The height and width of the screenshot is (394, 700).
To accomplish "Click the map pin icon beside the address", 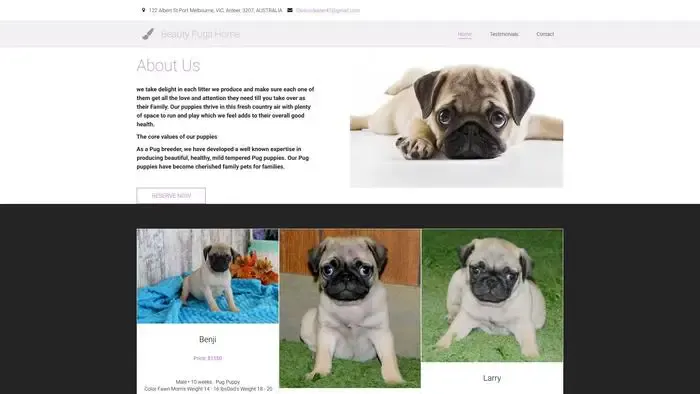I will click(x=143, y=10).
